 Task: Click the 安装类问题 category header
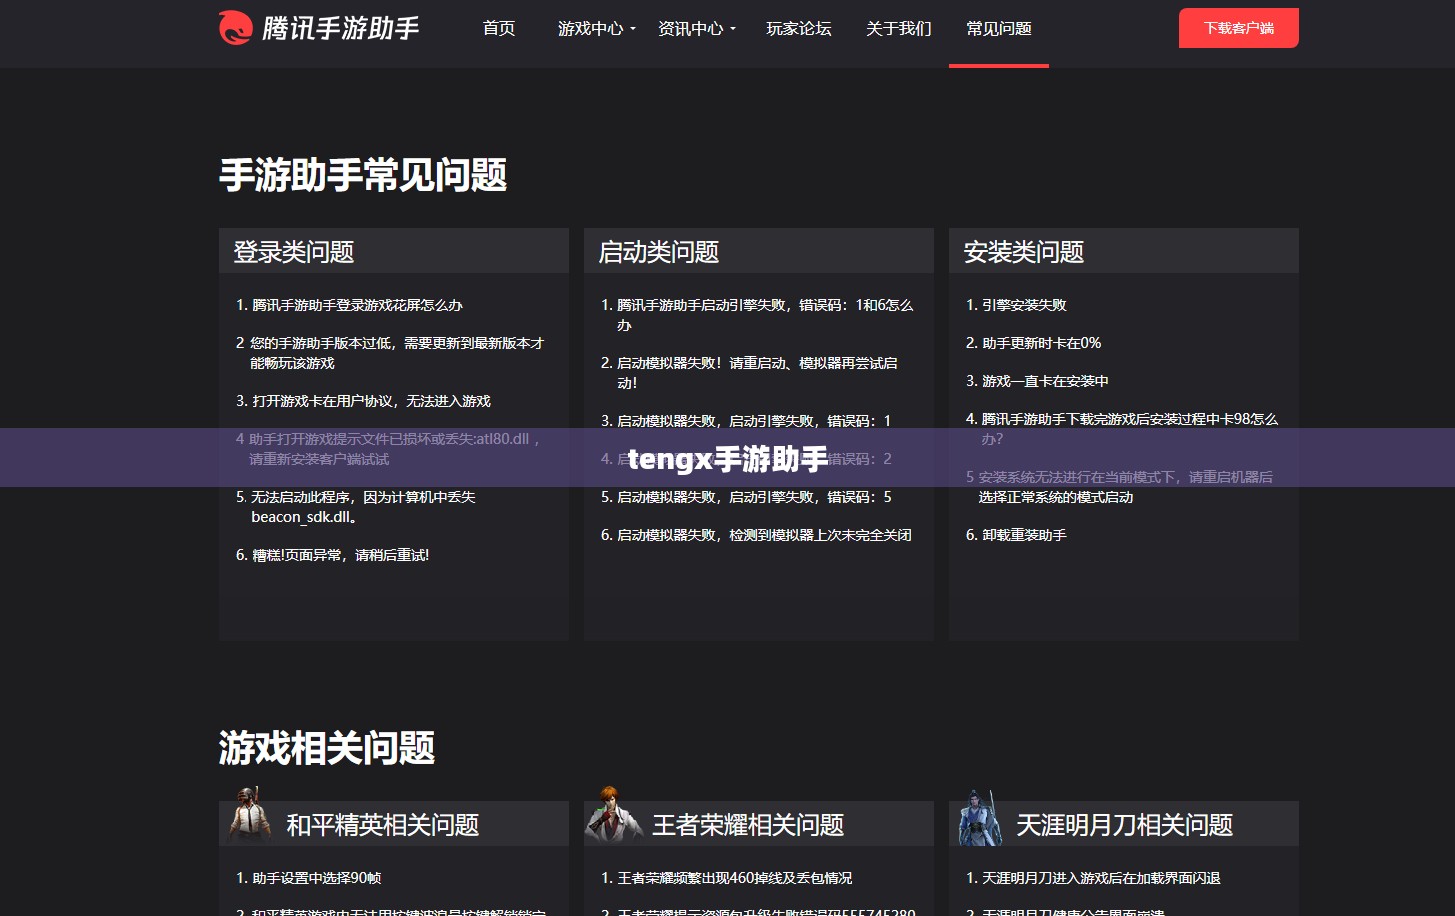click(x=1124, y=251)
